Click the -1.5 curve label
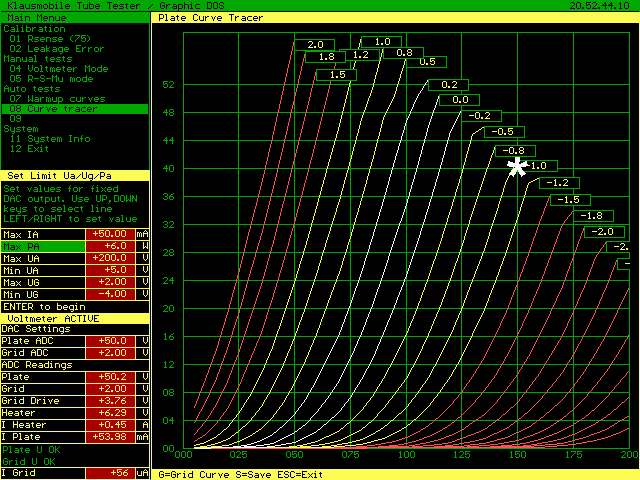The height and width of the screenshot is (480, 640). coord(571,200)
